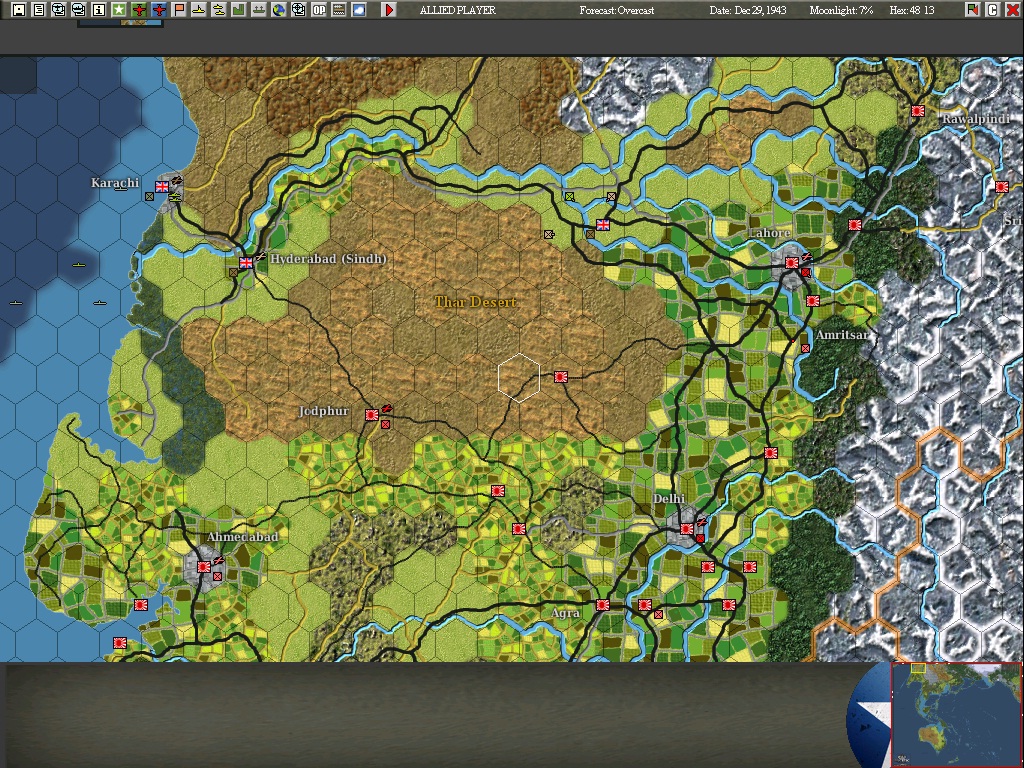Click the crosshair target toolbar icon

click(x=298, y=10)
